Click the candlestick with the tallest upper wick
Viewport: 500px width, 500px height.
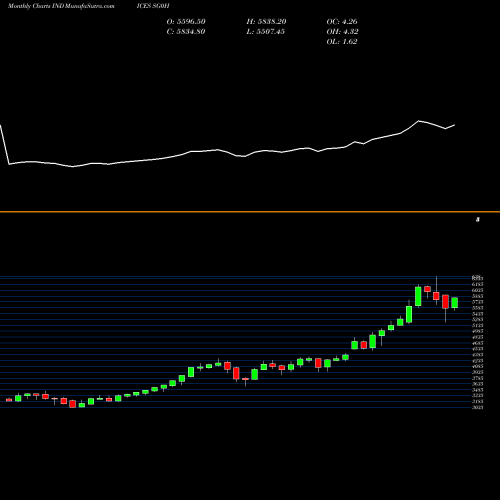(436, 296)
